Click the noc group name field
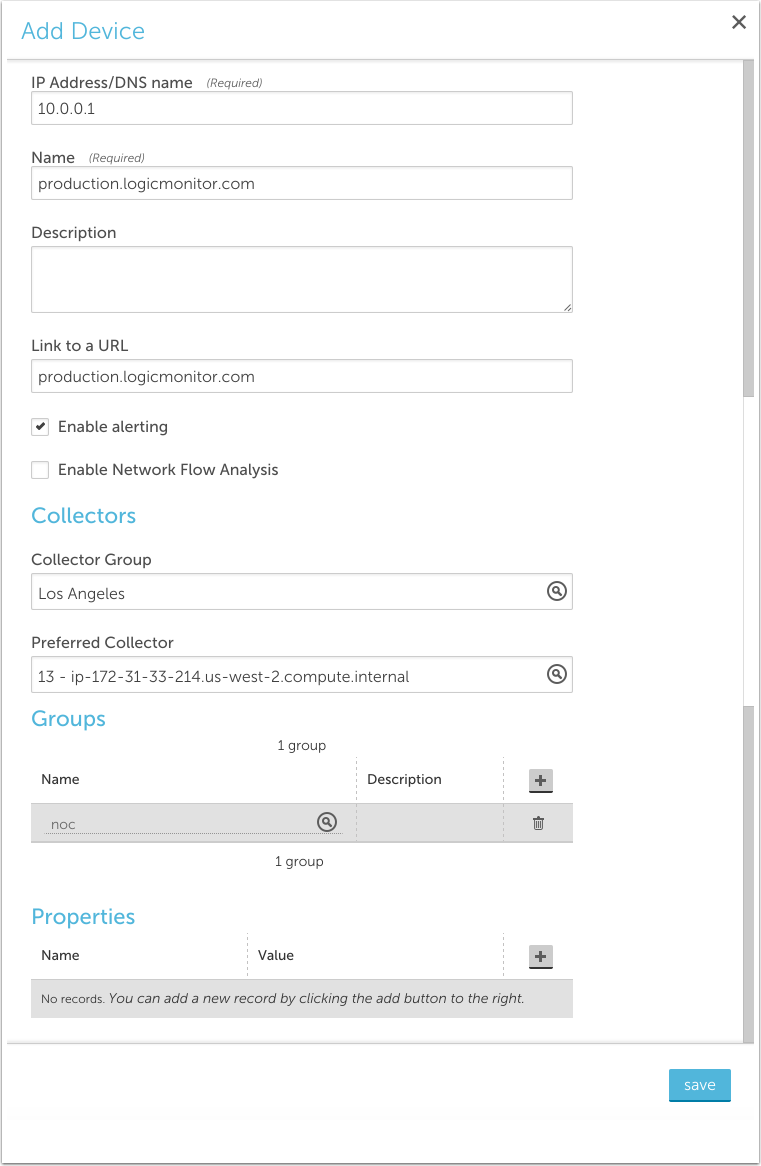 click(180, 824)
